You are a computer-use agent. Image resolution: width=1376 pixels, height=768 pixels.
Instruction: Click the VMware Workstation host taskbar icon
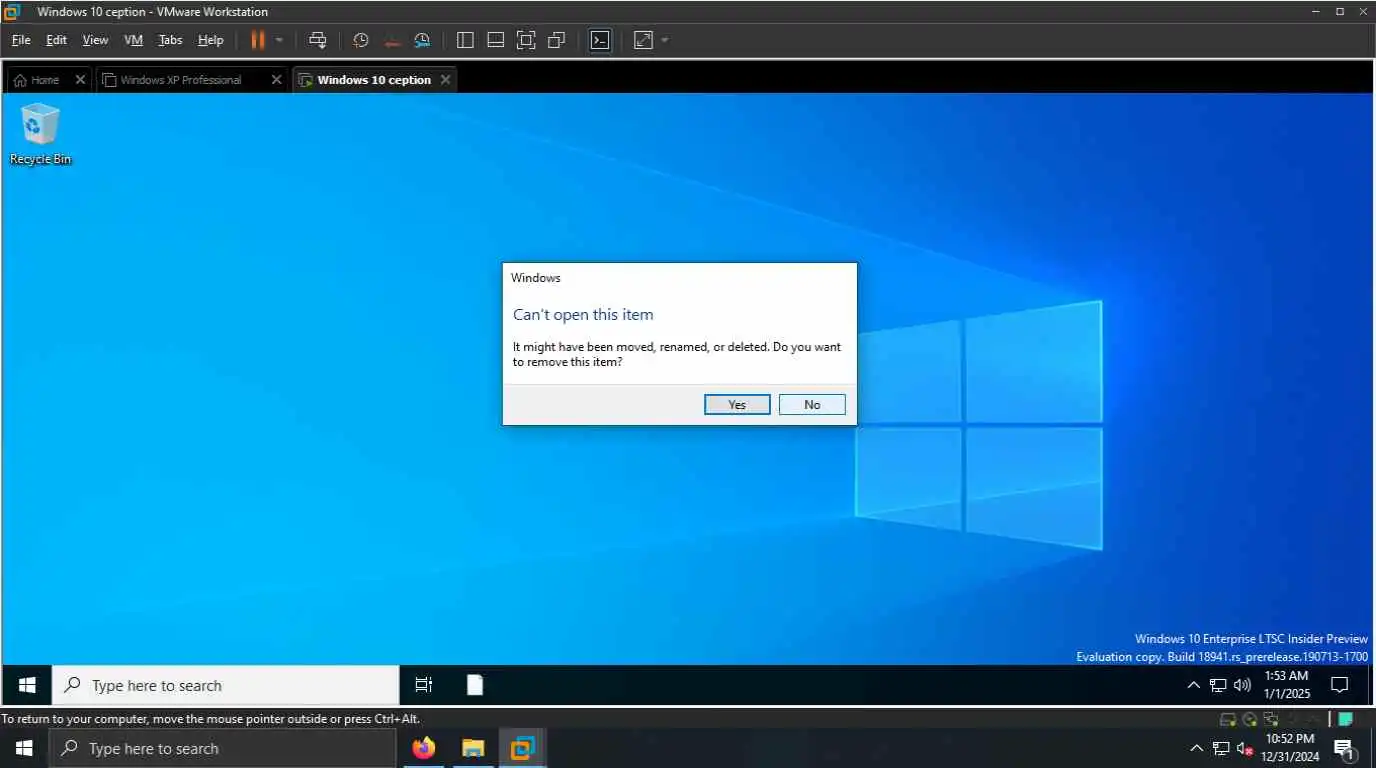(522, 748)
